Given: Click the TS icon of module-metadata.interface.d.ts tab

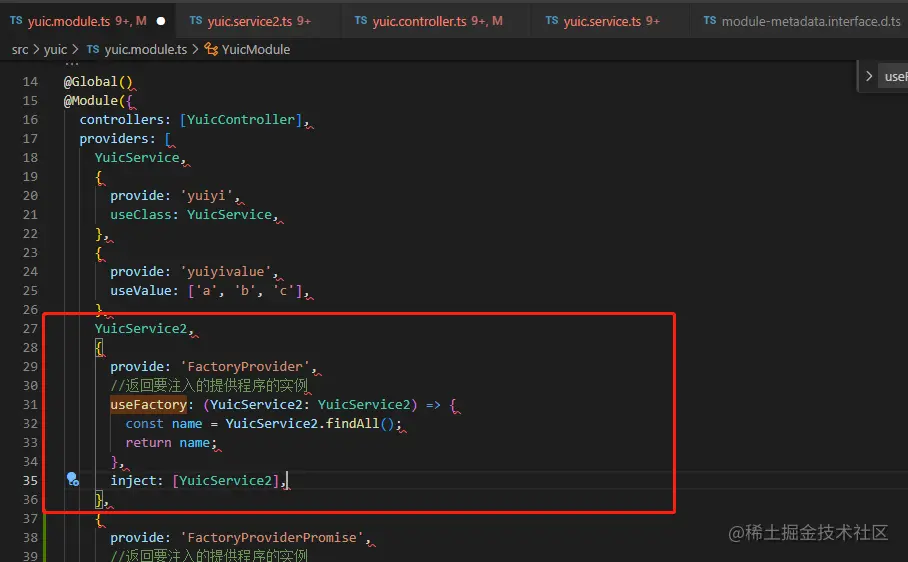Looking at the screenshot, I should point(710,21).
